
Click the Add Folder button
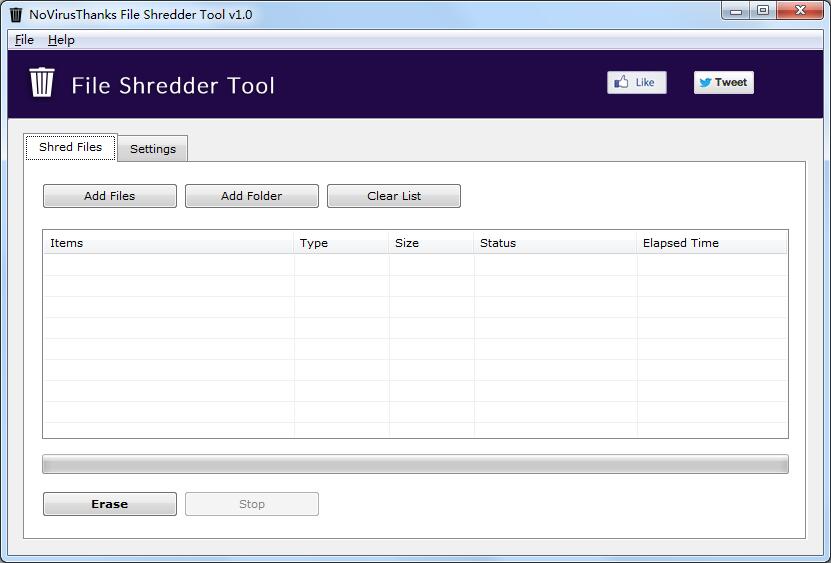click(x=251, y=196)
